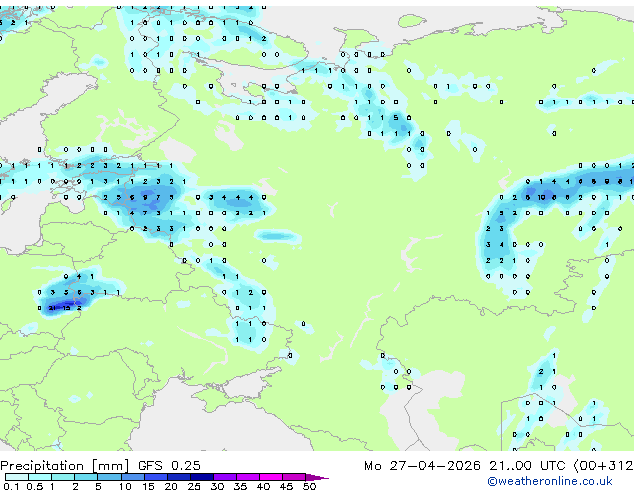This screenshot has width=634, height=490.
Task: Pick the legend swatch between 15 and 20
Action: [155, 477]
